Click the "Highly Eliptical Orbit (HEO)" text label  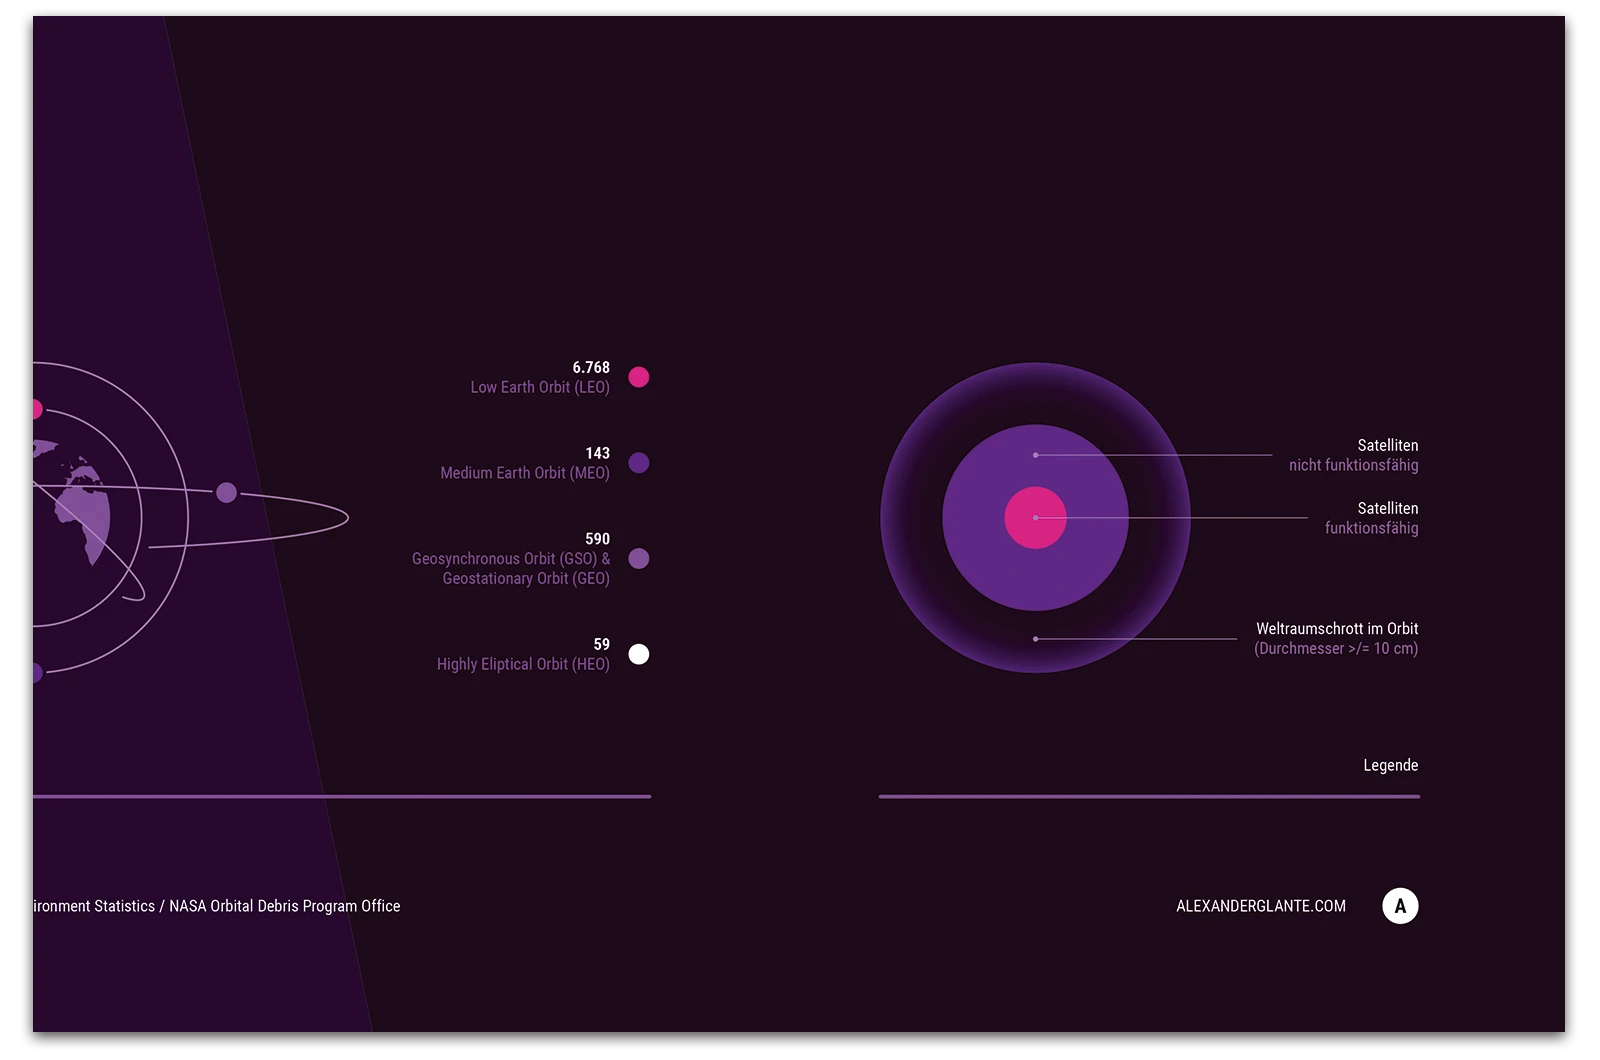523,664
